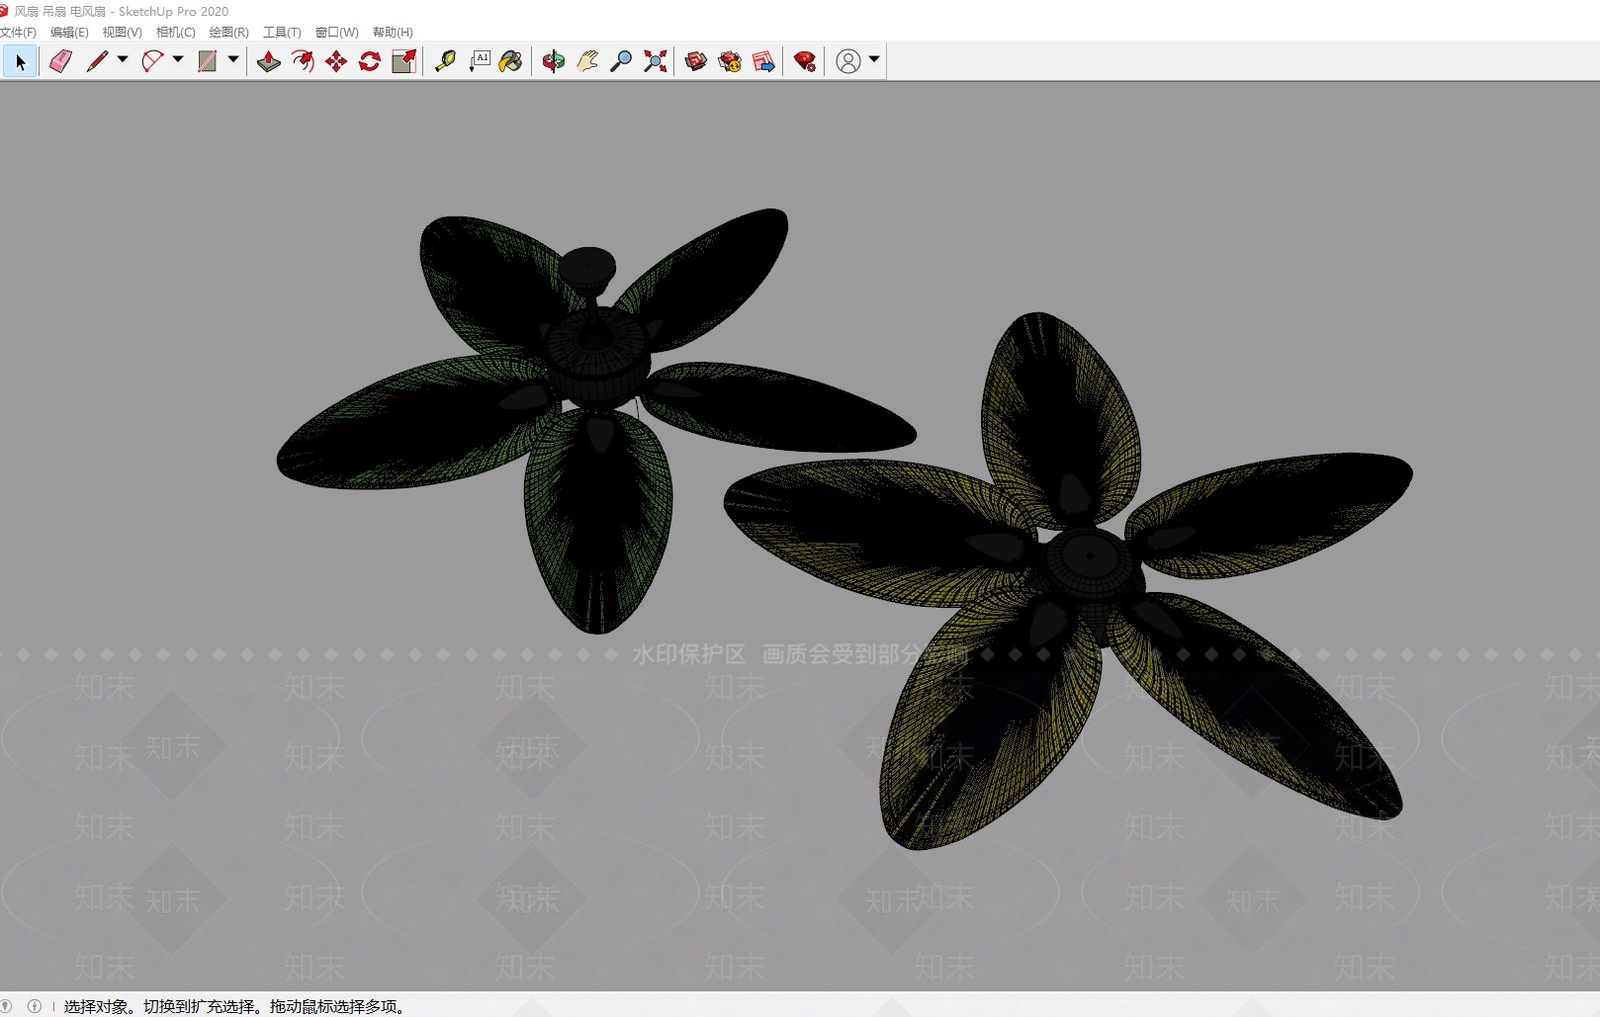Viewport: 1600px width, 1017px height.
Task: Pick the Tape Measure tool
Action: pos(445,62)
